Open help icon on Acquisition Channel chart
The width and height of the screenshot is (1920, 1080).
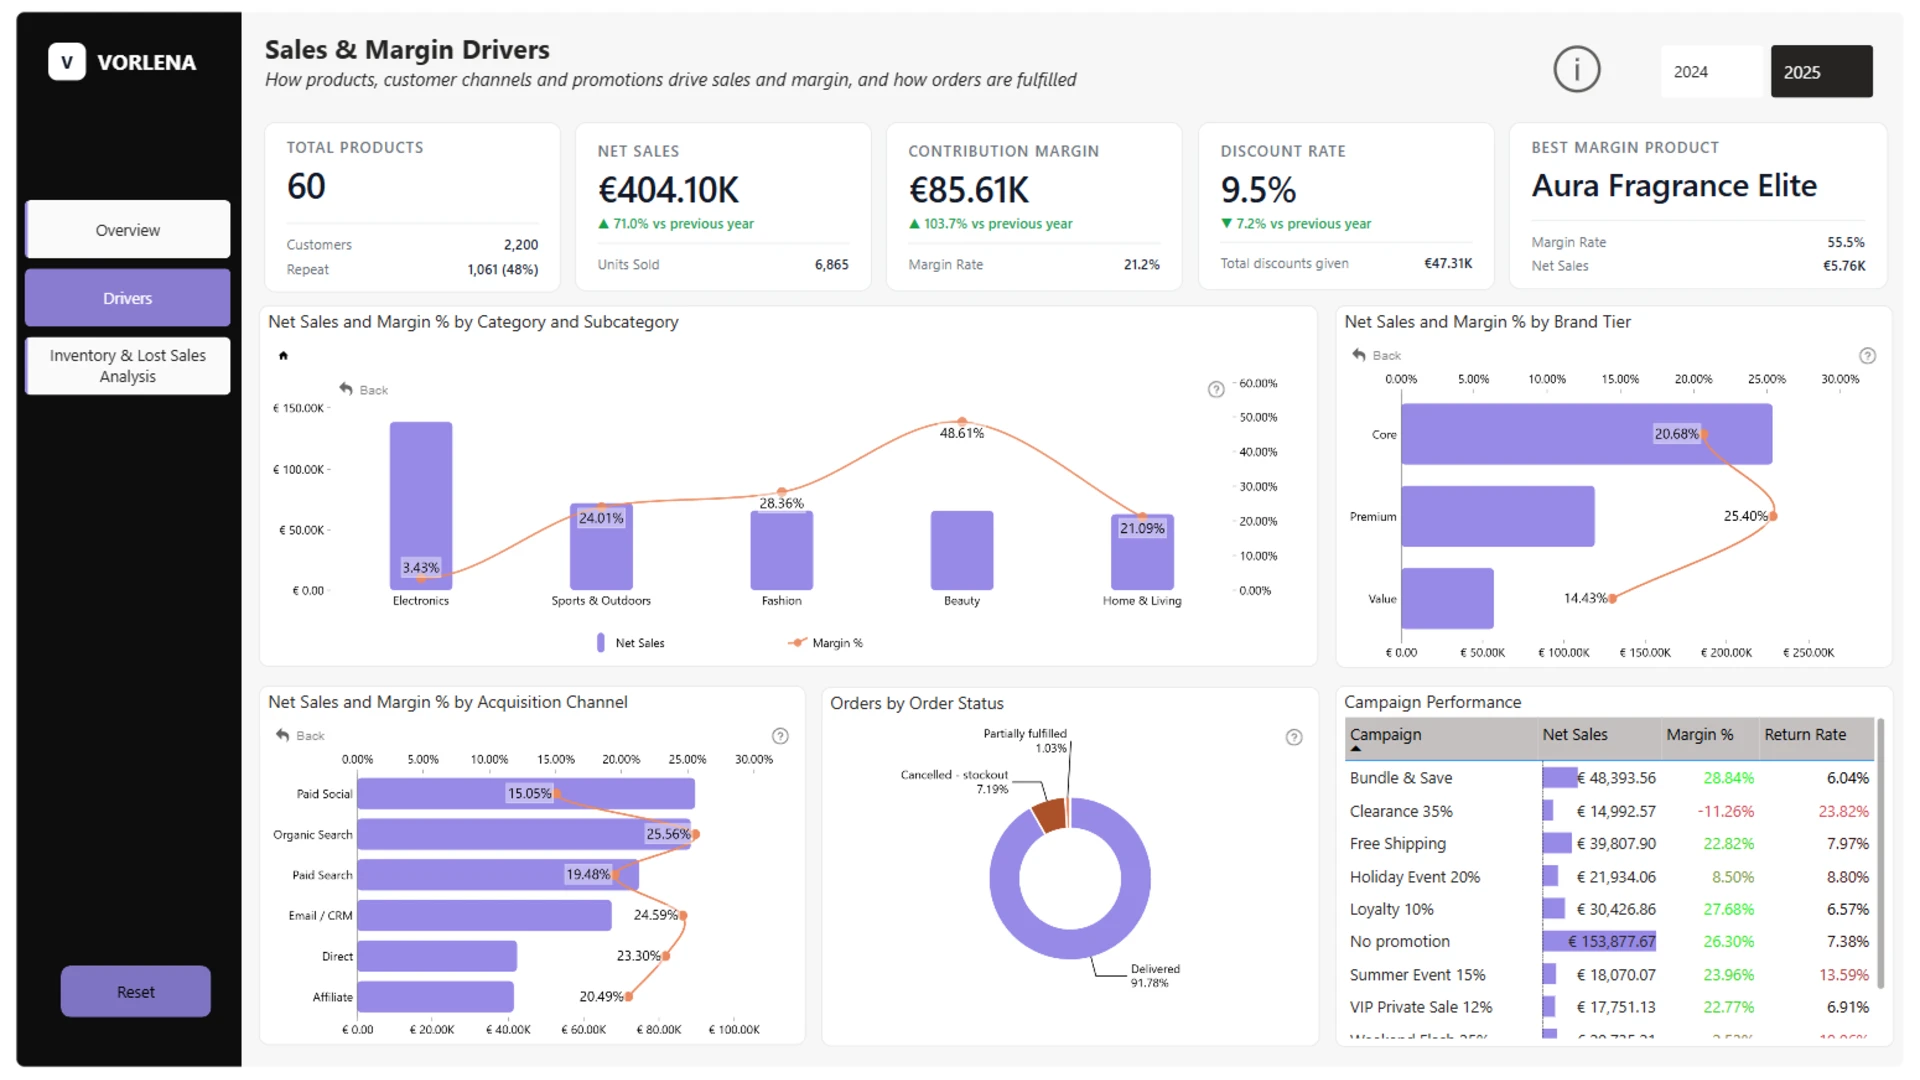pos(780,736)
